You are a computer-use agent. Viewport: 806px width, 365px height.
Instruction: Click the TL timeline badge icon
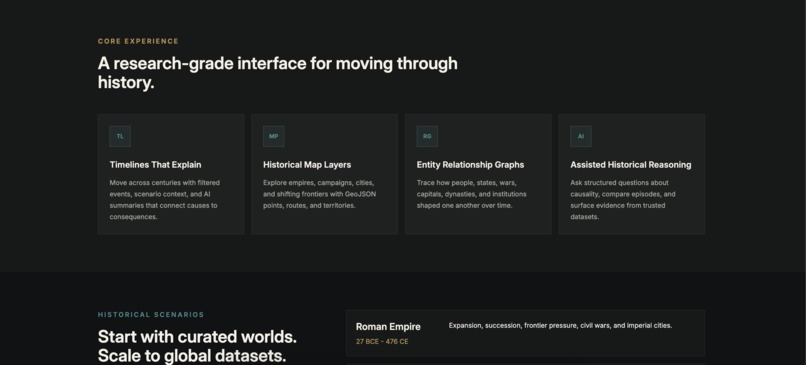(x=120, y=136)
